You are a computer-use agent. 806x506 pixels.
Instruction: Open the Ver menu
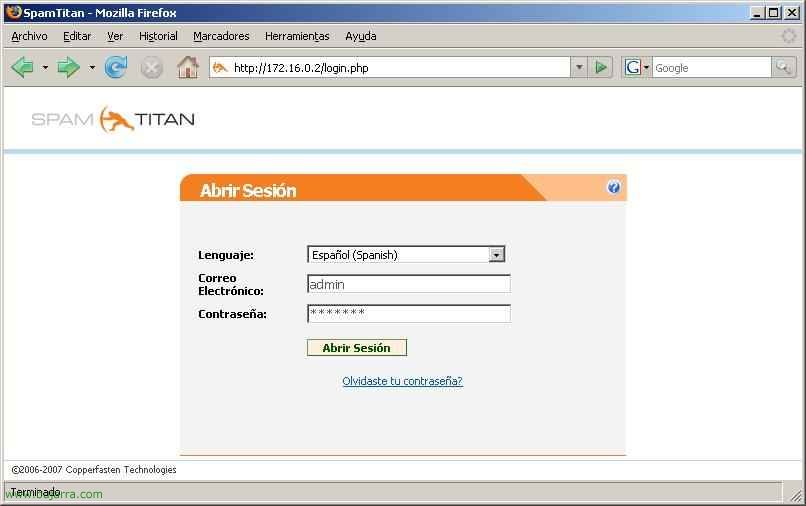coord(115,36)
